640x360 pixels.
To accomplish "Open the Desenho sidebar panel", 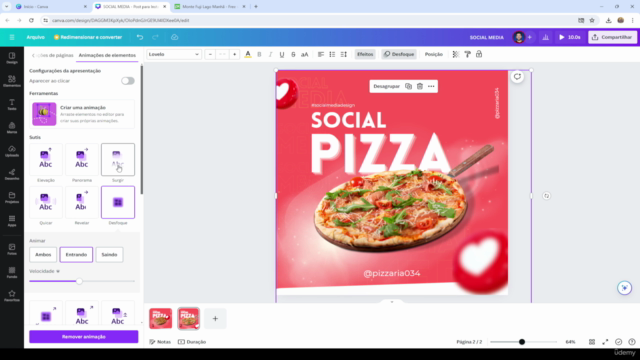I will coord(12,174).
